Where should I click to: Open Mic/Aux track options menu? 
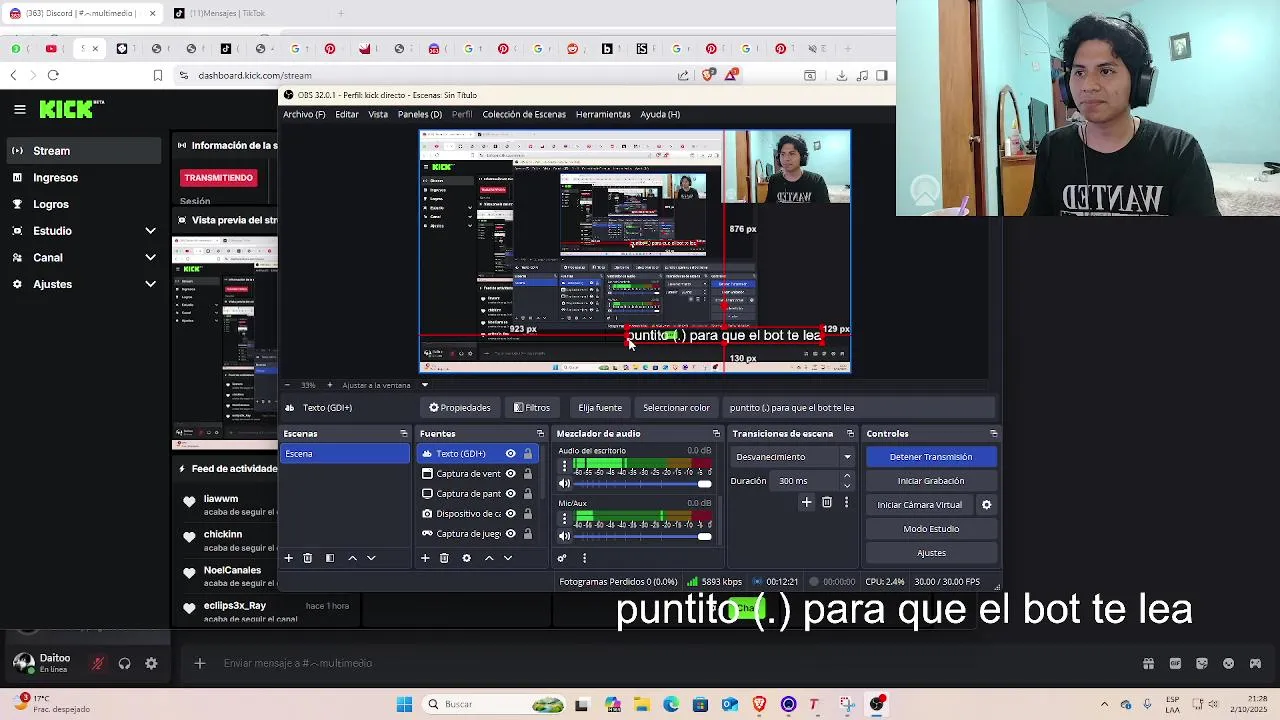(x=564, y=518)
